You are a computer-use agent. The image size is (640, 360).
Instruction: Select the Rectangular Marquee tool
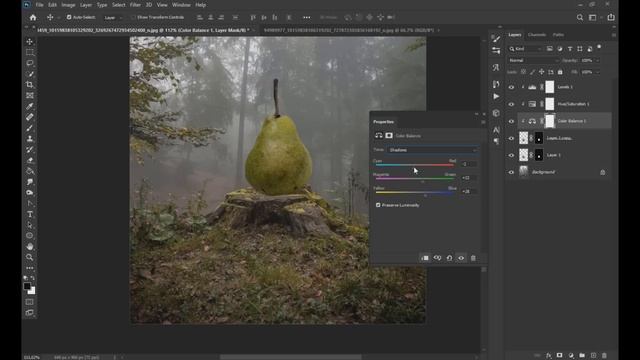coord(30,52)
